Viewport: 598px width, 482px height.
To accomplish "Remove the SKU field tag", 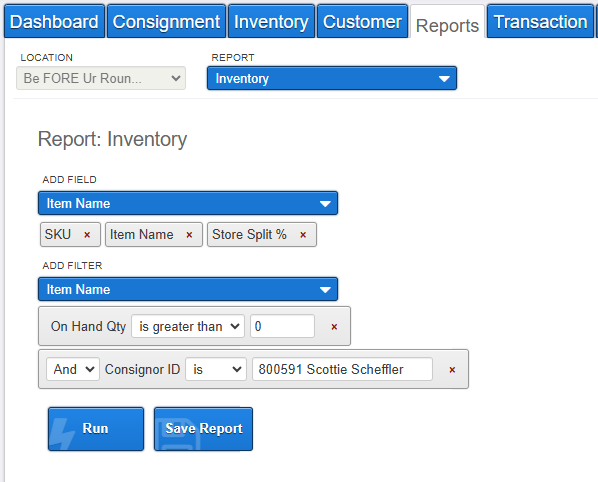I will 87,235.
